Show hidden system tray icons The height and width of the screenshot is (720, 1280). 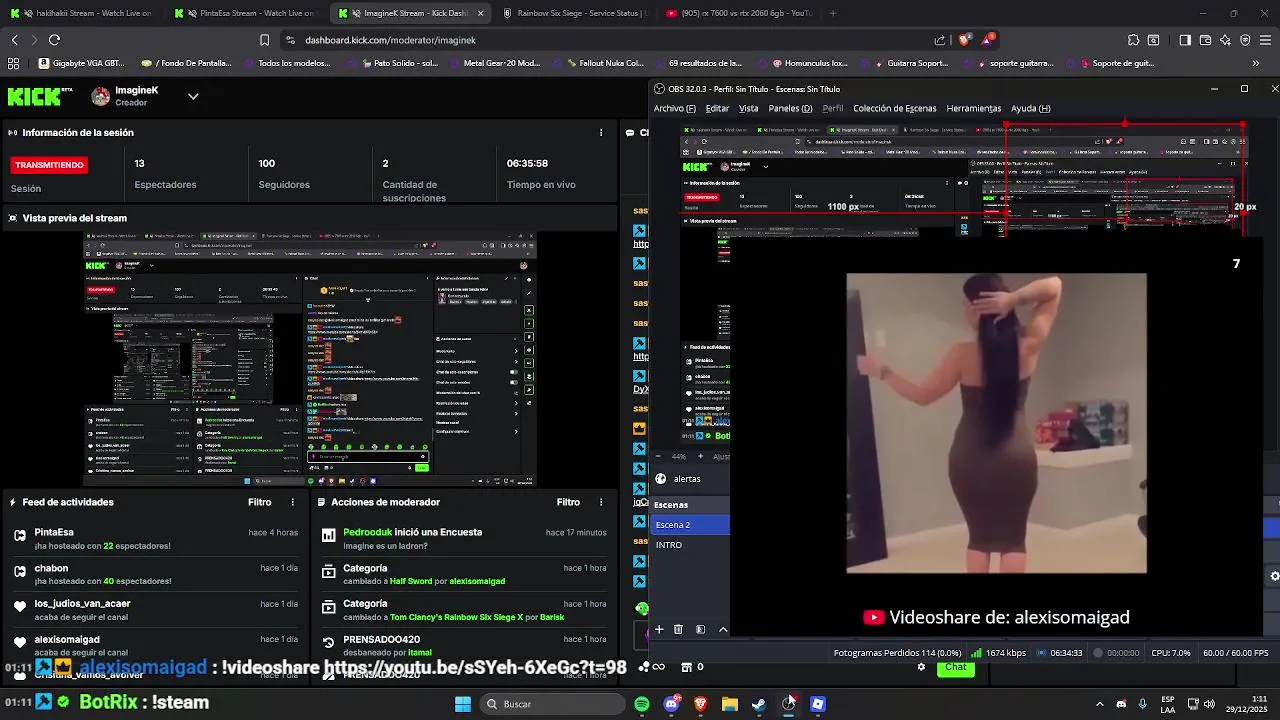click(x=1099, y=704)
